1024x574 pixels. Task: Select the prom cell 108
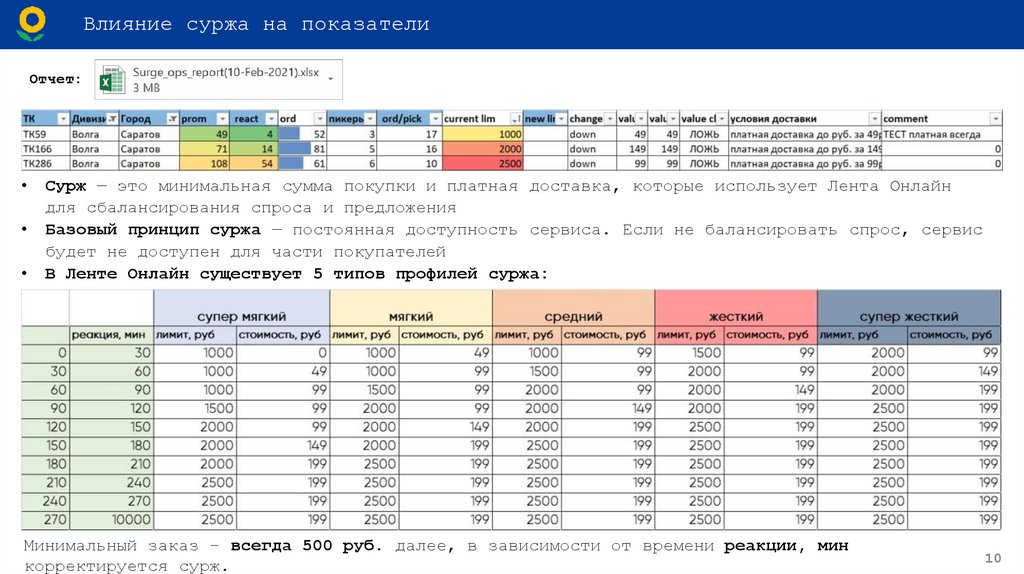tap(204, 164)
